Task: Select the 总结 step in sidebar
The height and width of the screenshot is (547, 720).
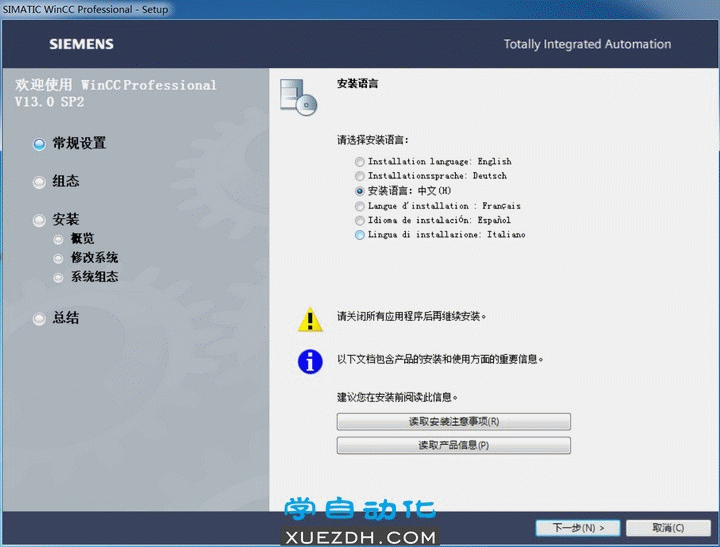Action: pyautogui.click(x=56, y=318)
